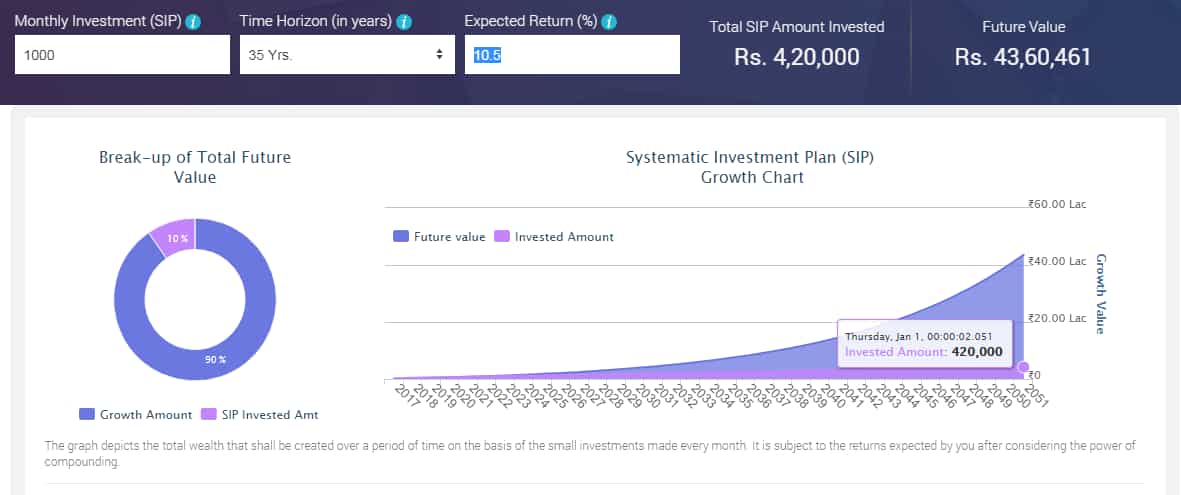Toggle Future value series in chart legend
Screen dimensions: 1181x495
tap(439, 237)
